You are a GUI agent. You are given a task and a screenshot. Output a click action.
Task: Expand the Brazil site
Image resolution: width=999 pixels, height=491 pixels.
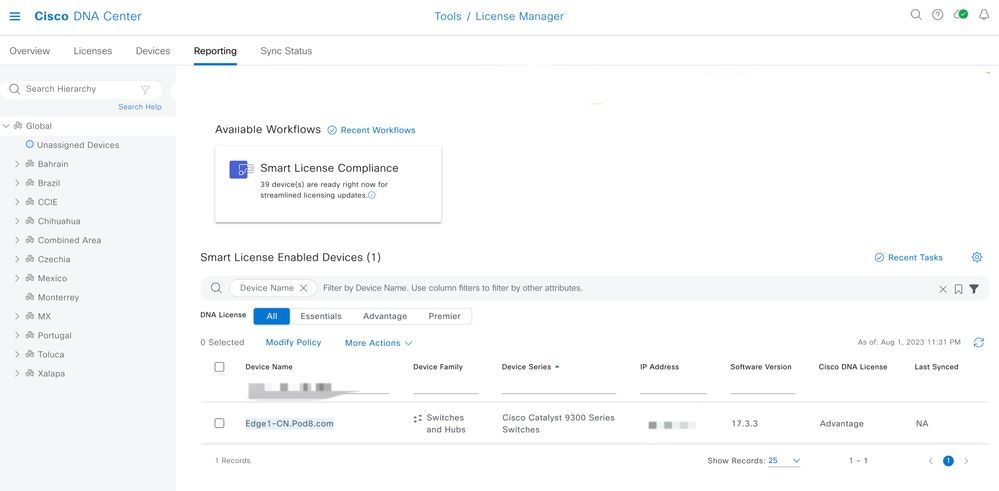(17, 183)
